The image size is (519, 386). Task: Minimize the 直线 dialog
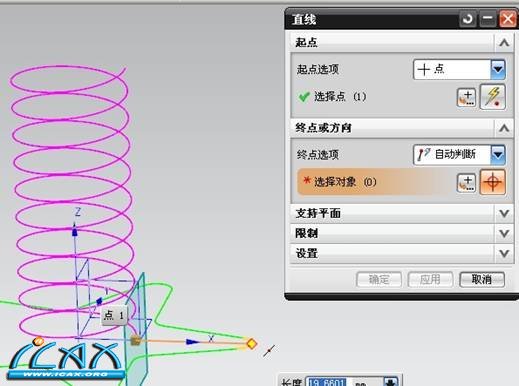(x=488, y=19)
